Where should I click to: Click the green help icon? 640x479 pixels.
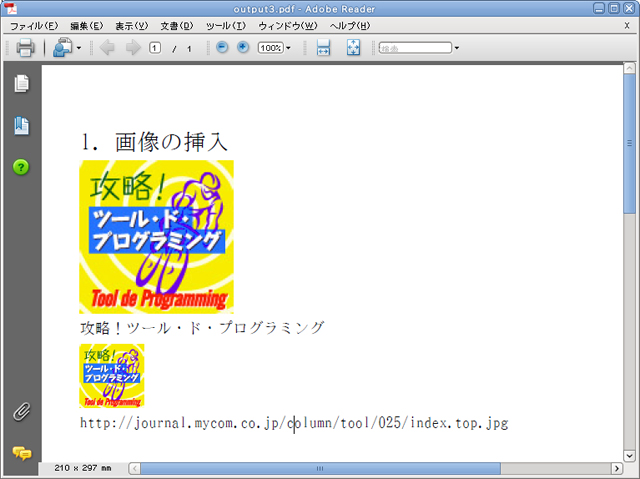[x=21, y=167]
